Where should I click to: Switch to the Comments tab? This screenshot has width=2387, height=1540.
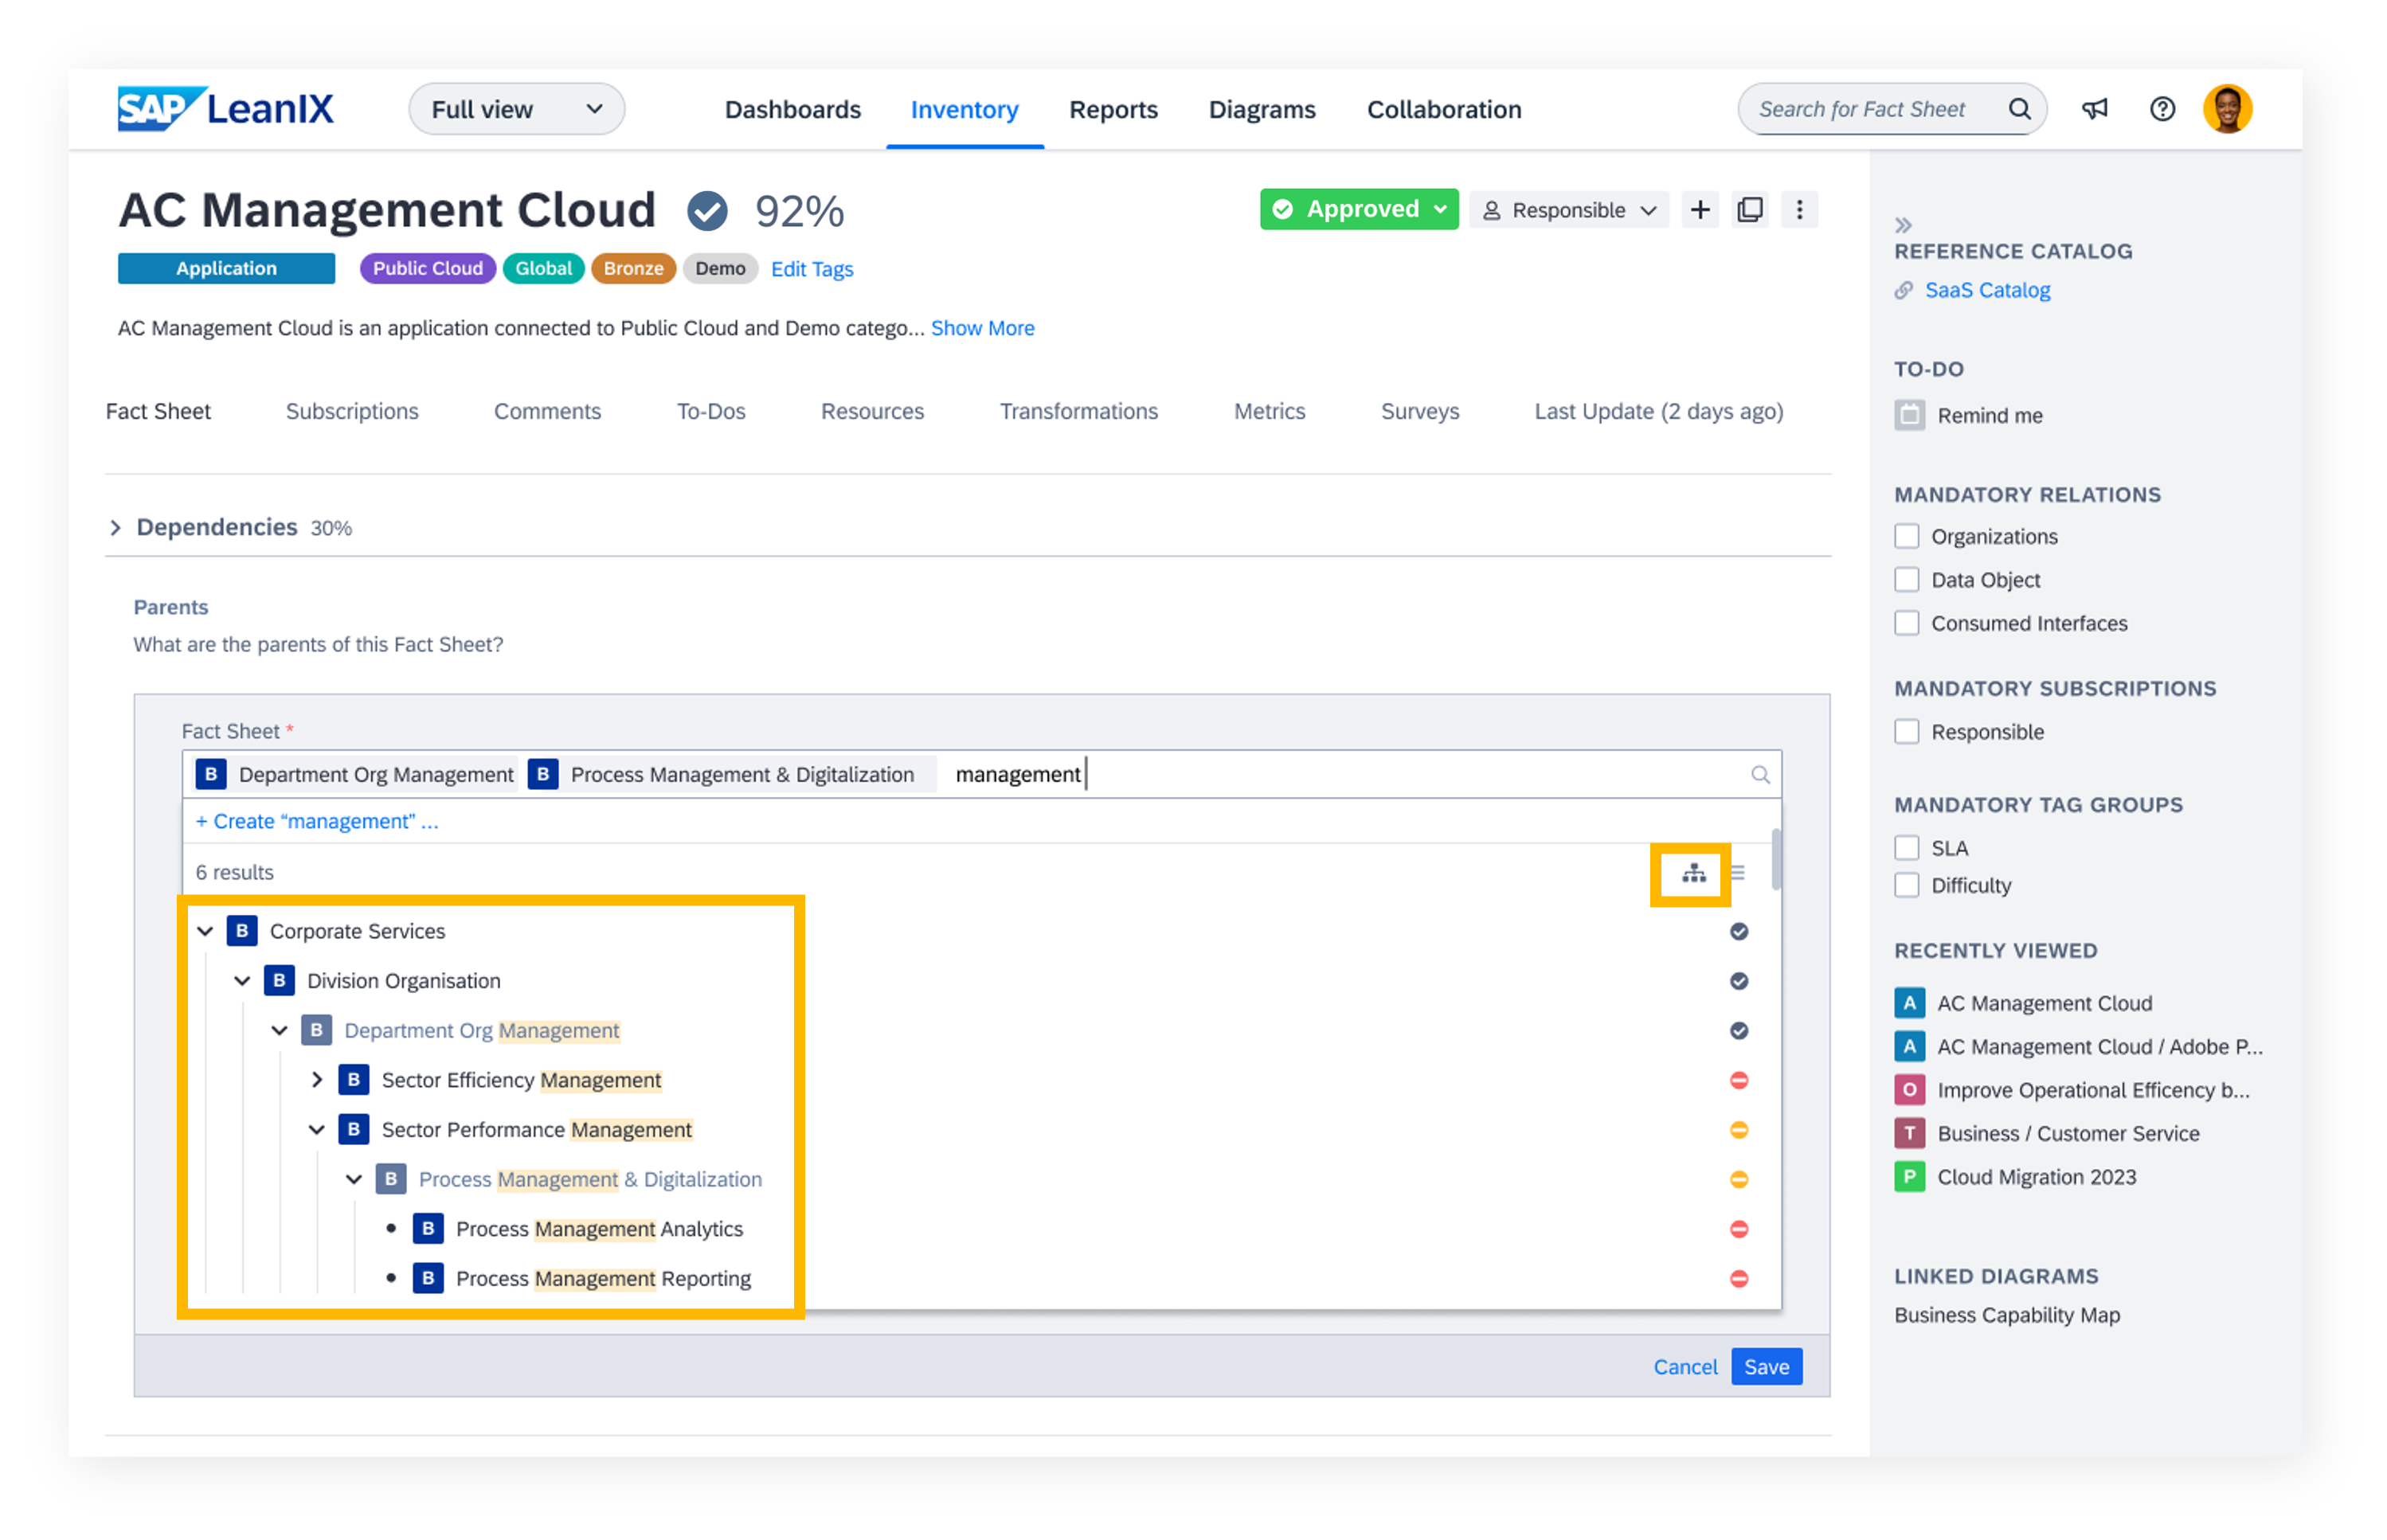[547, 412]
